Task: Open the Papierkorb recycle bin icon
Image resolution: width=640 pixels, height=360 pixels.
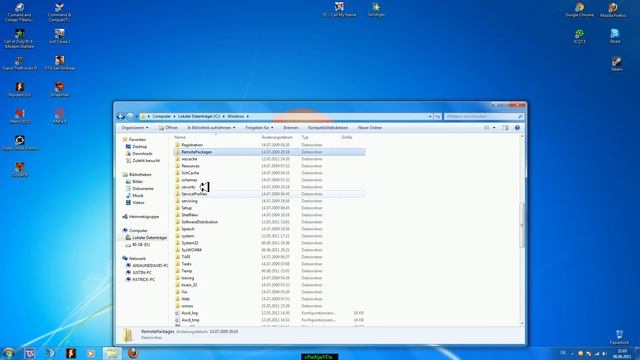Action: tap(619, 338)
